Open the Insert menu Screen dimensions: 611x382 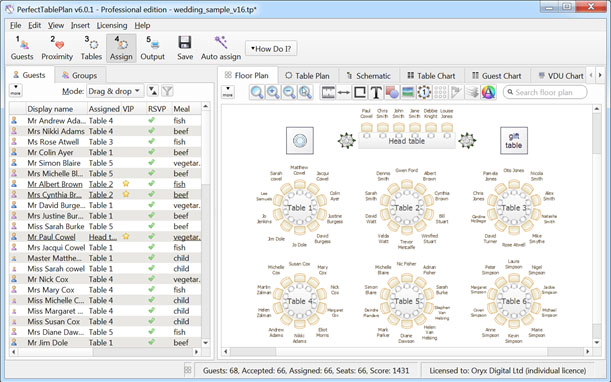tap(80, 25)
